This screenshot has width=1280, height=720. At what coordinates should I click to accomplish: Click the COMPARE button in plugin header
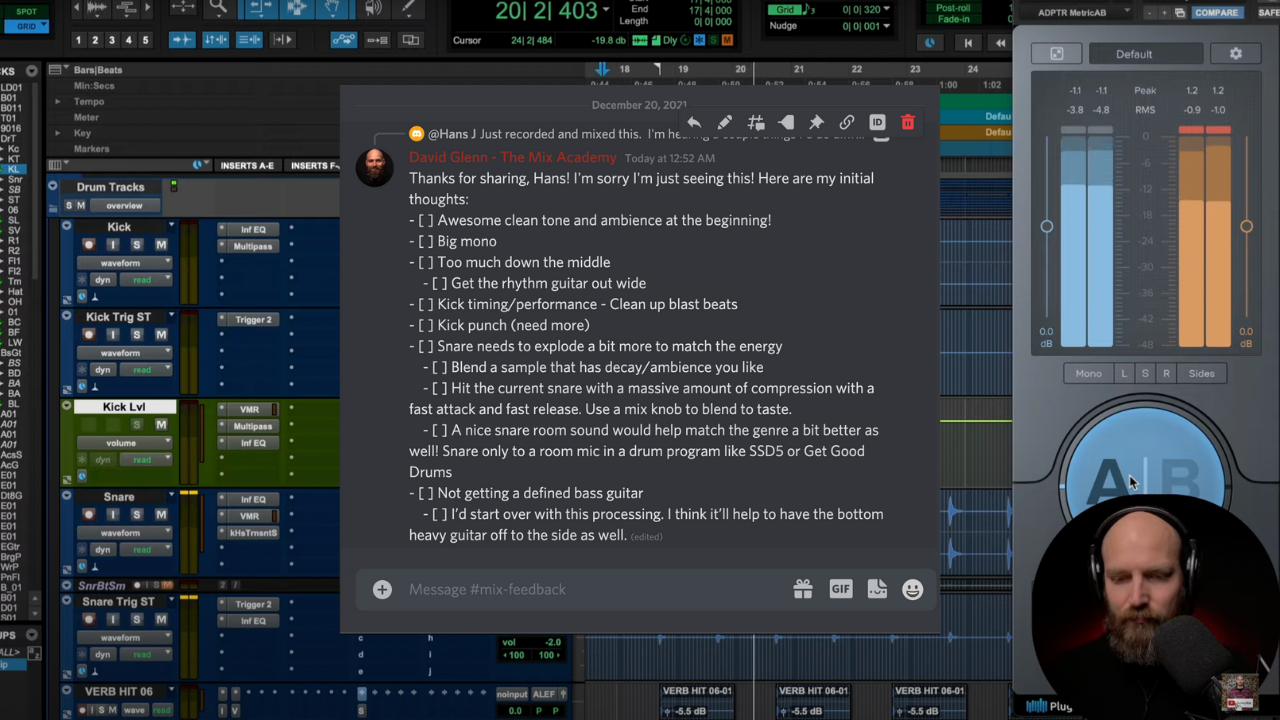point(1216,12)
